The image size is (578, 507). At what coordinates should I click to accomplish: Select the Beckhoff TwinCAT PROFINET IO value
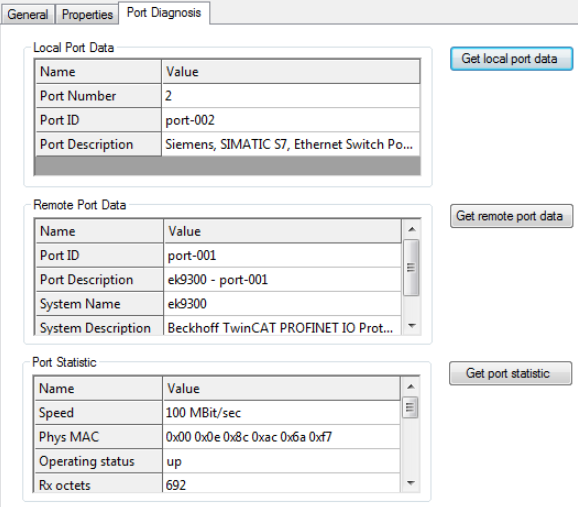[283, 326]
